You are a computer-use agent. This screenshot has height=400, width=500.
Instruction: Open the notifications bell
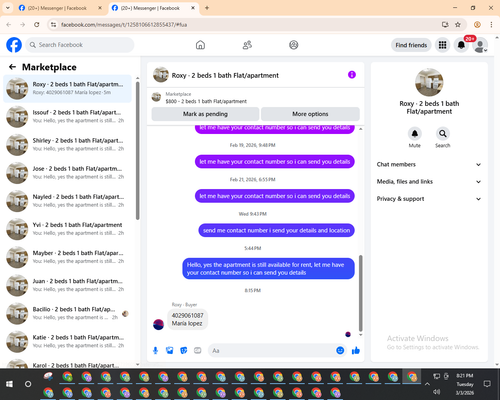tap(461, 45)
